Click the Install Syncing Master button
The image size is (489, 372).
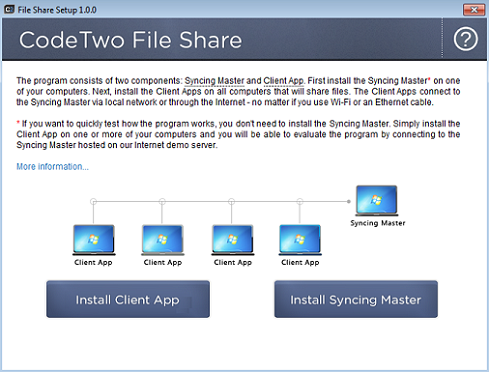(356, 299)
